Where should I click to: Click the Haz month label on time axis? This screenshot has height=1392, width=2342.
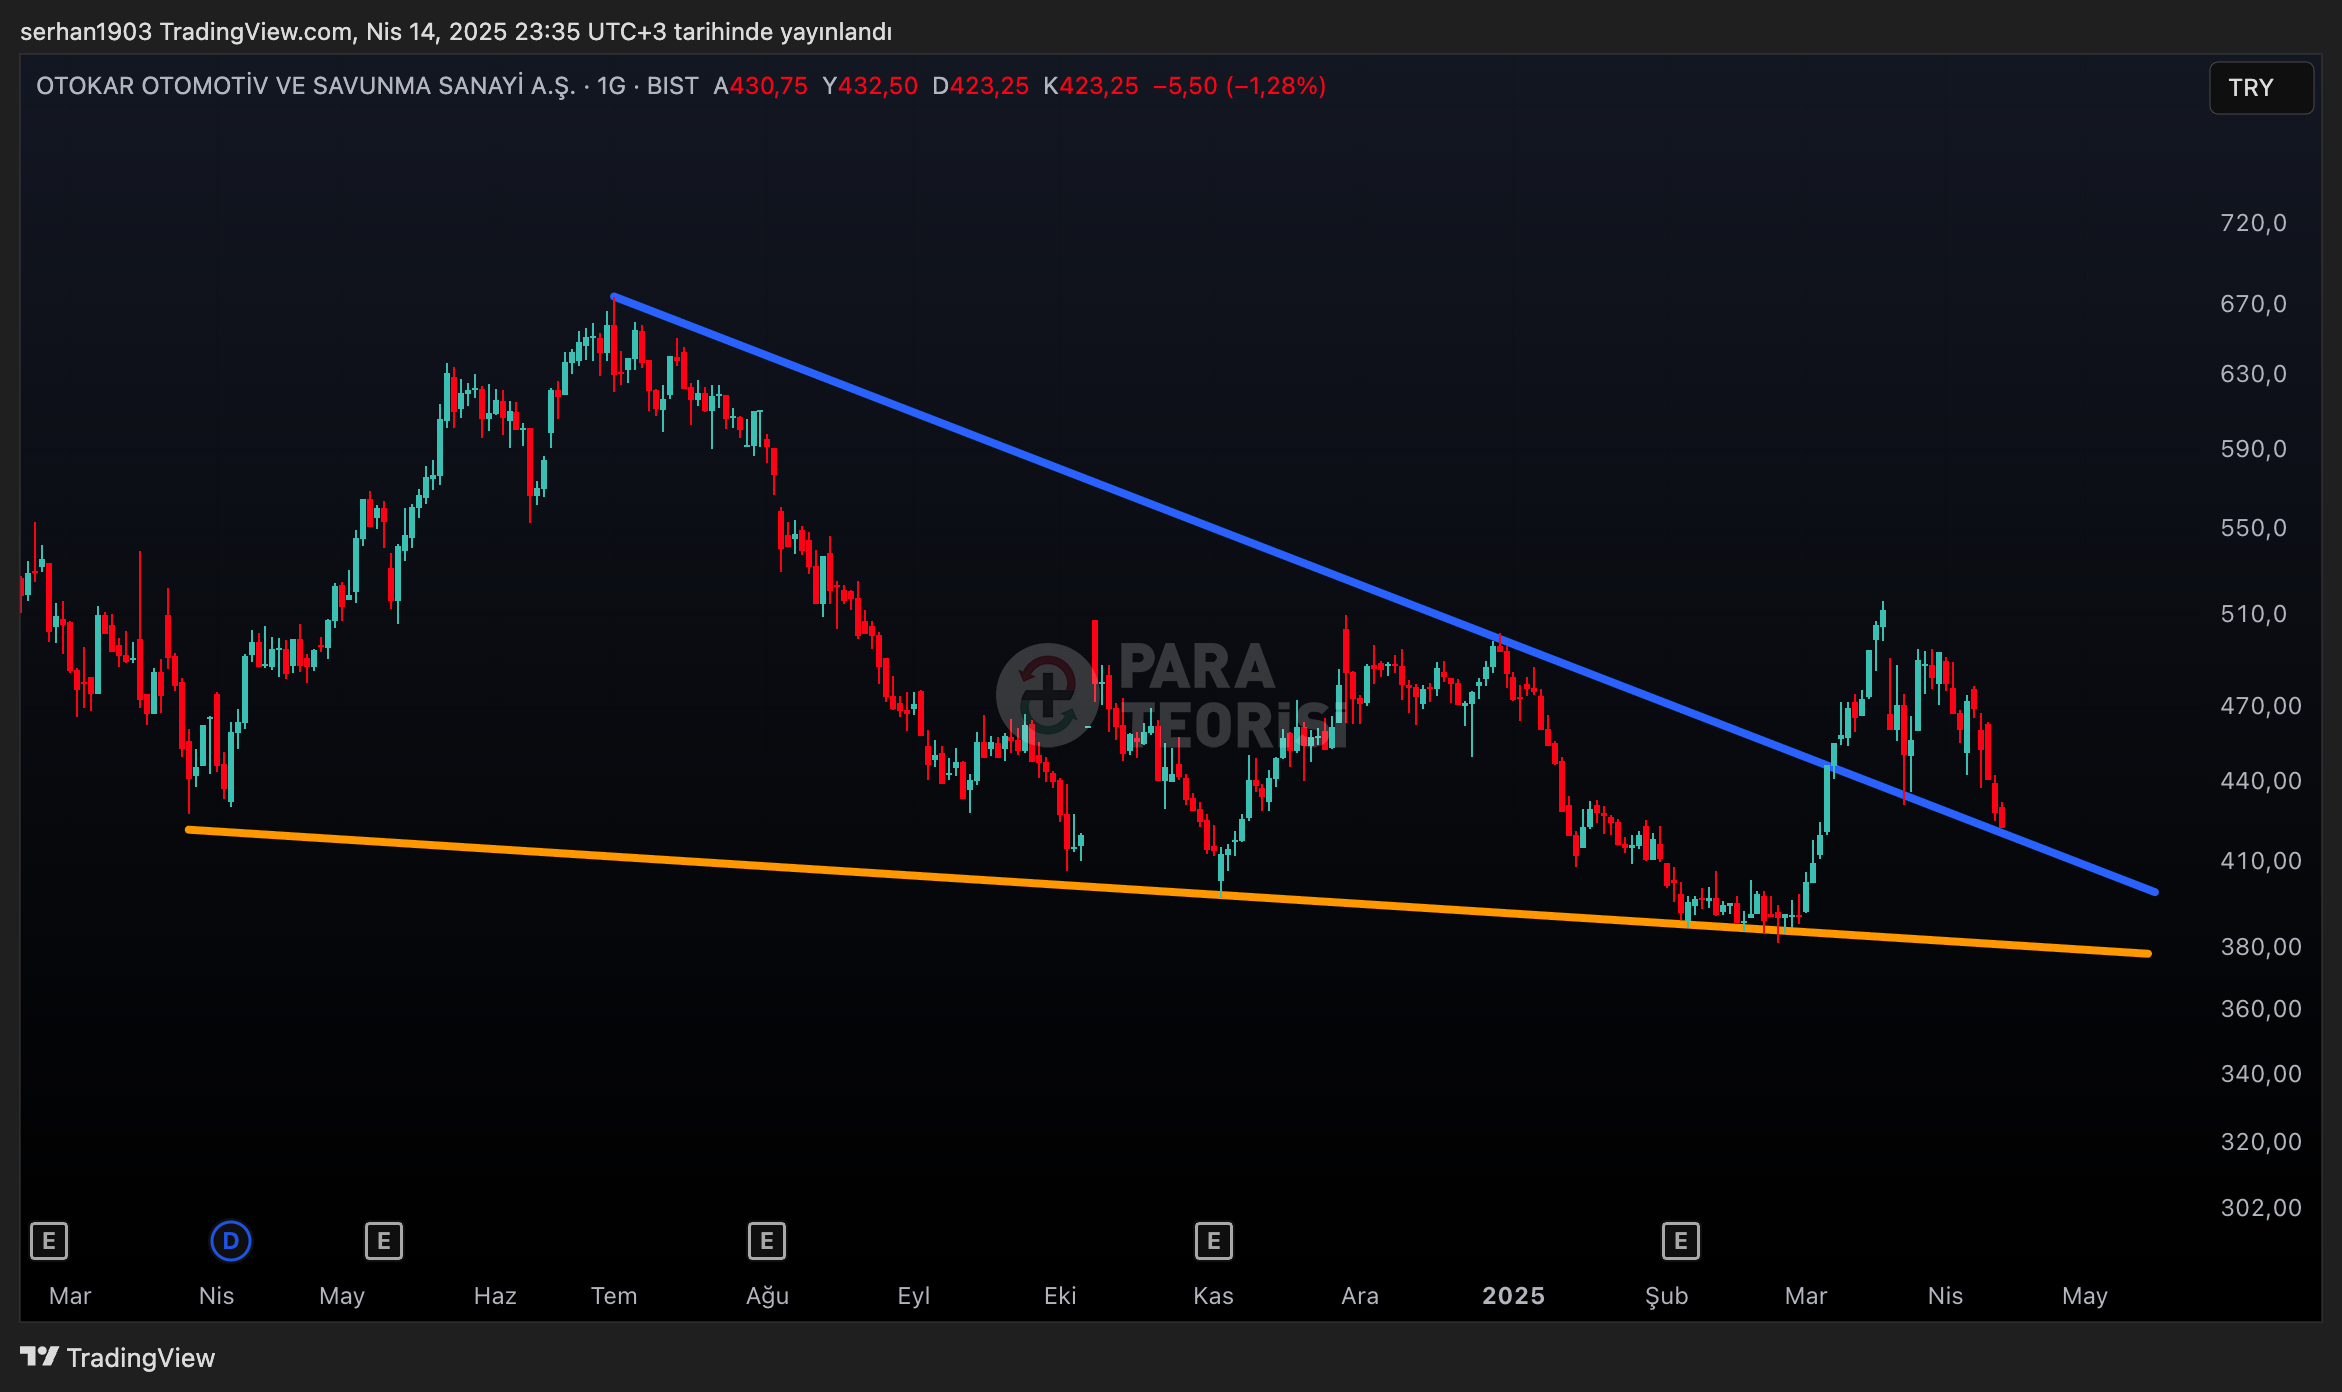pyautogui.click(x=495, y=1296)
